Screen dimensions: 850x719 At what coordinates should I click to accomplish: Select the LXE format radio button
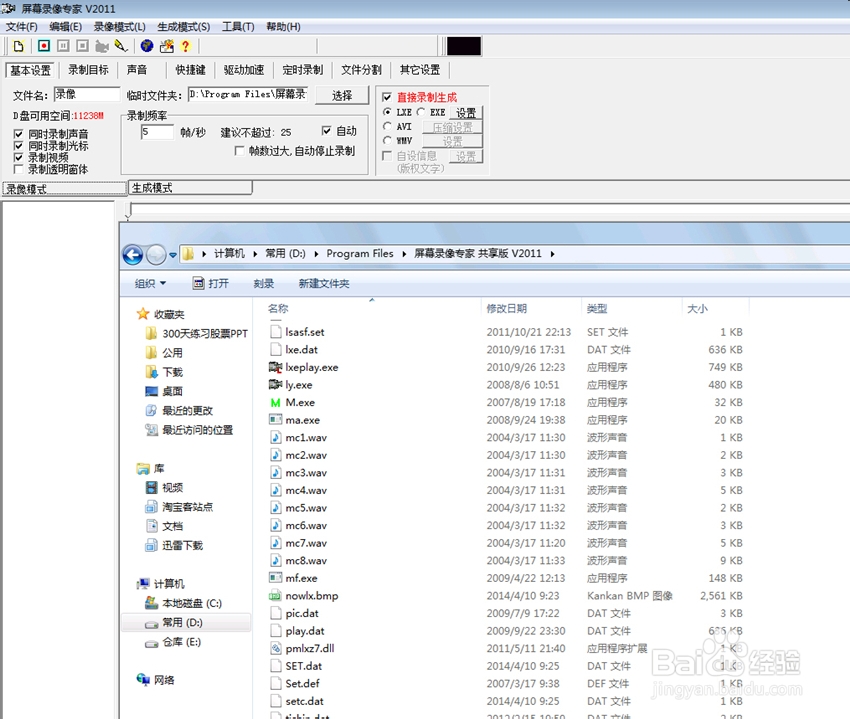pos(387,112)
